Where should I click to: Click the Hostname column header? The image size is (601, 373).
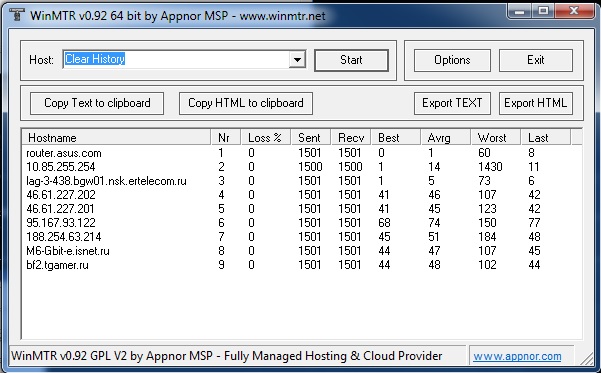(116, 138)
